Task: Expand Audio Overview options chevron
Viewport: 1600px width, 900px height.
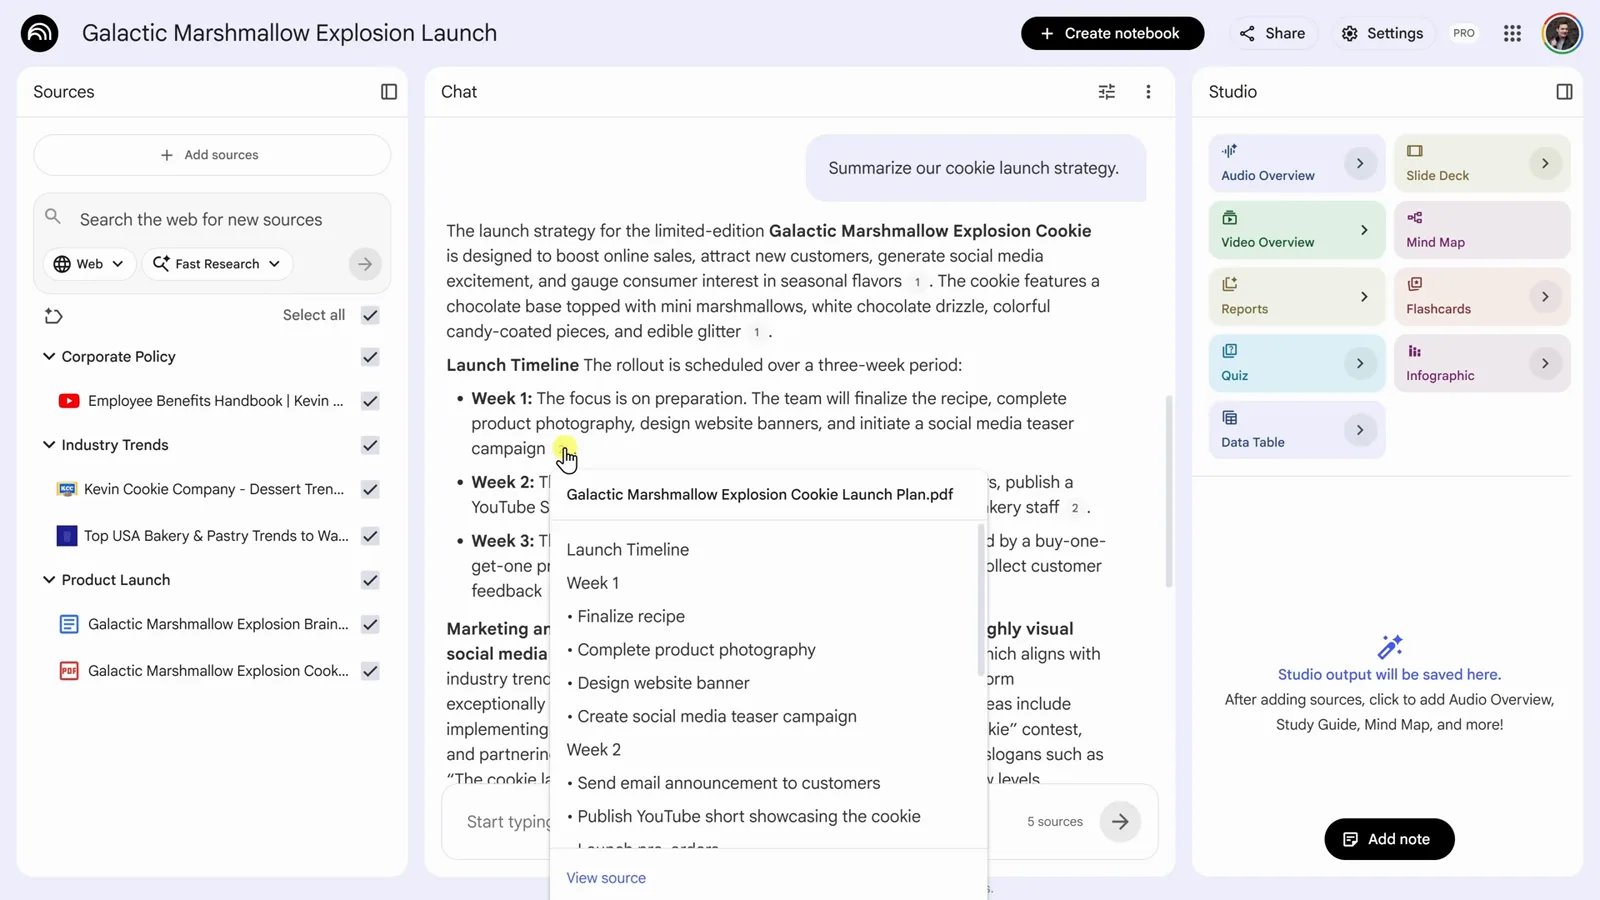Action: 1360,163
